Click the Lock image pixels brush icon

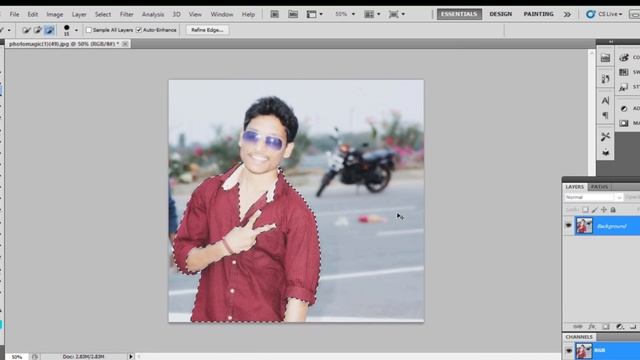(x=595, y=210)
